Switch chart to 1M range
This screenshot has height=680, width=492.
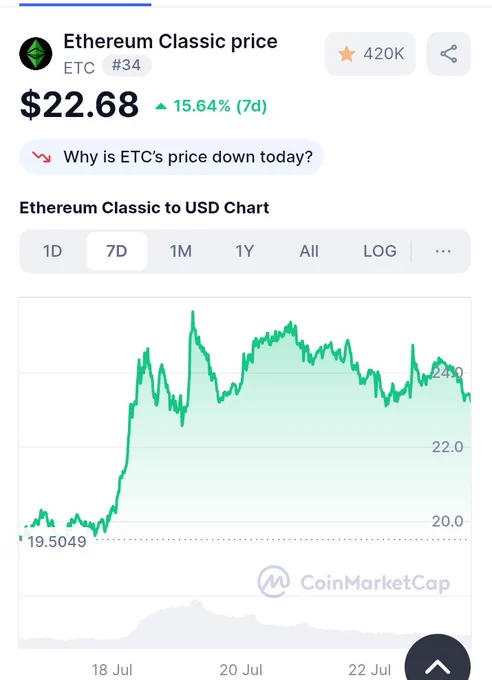180,251
